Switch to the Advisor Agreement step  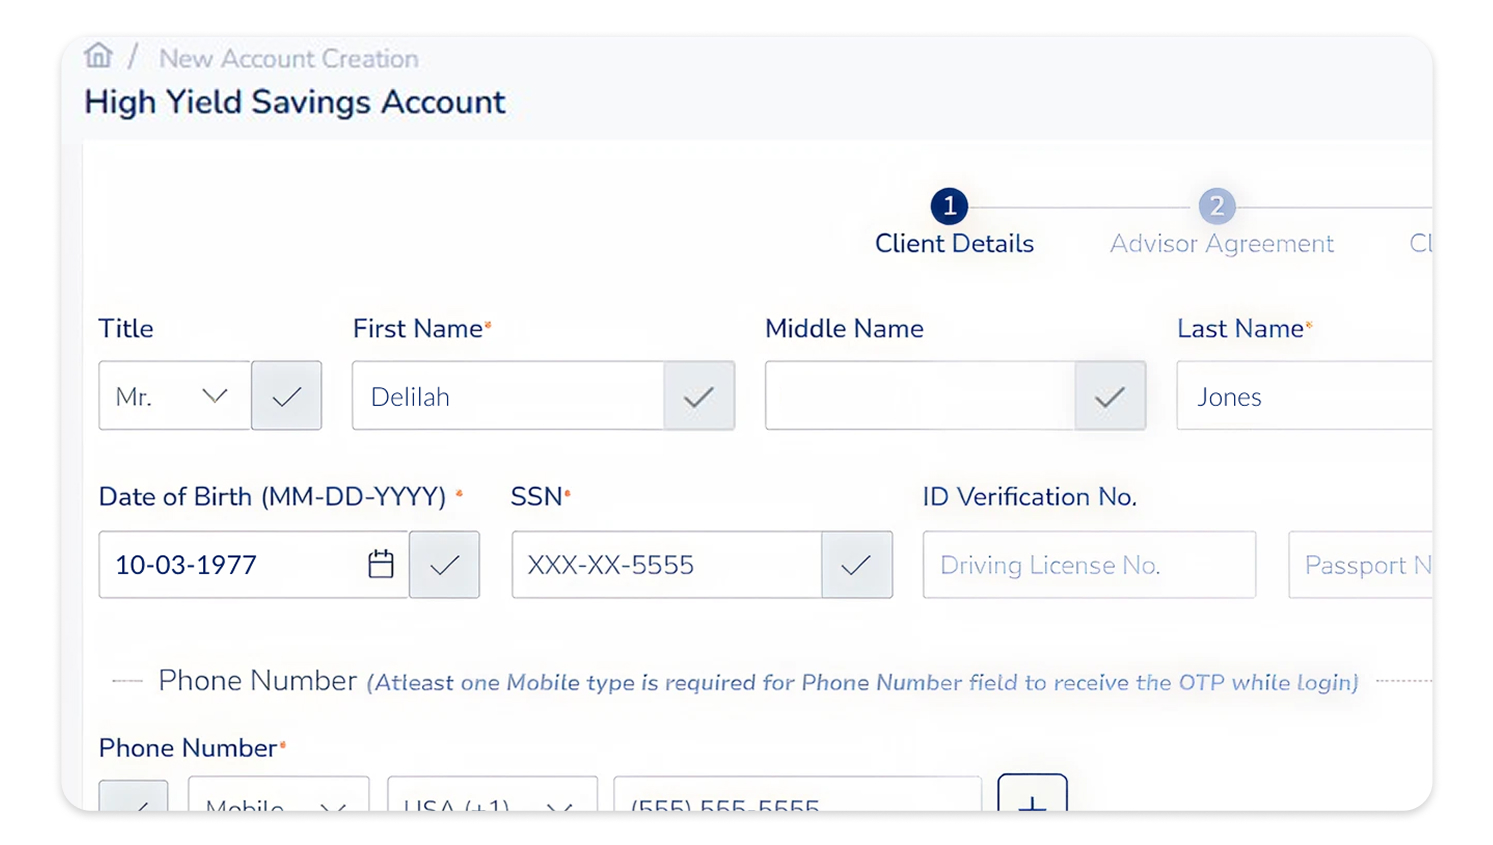[1221, 244]
